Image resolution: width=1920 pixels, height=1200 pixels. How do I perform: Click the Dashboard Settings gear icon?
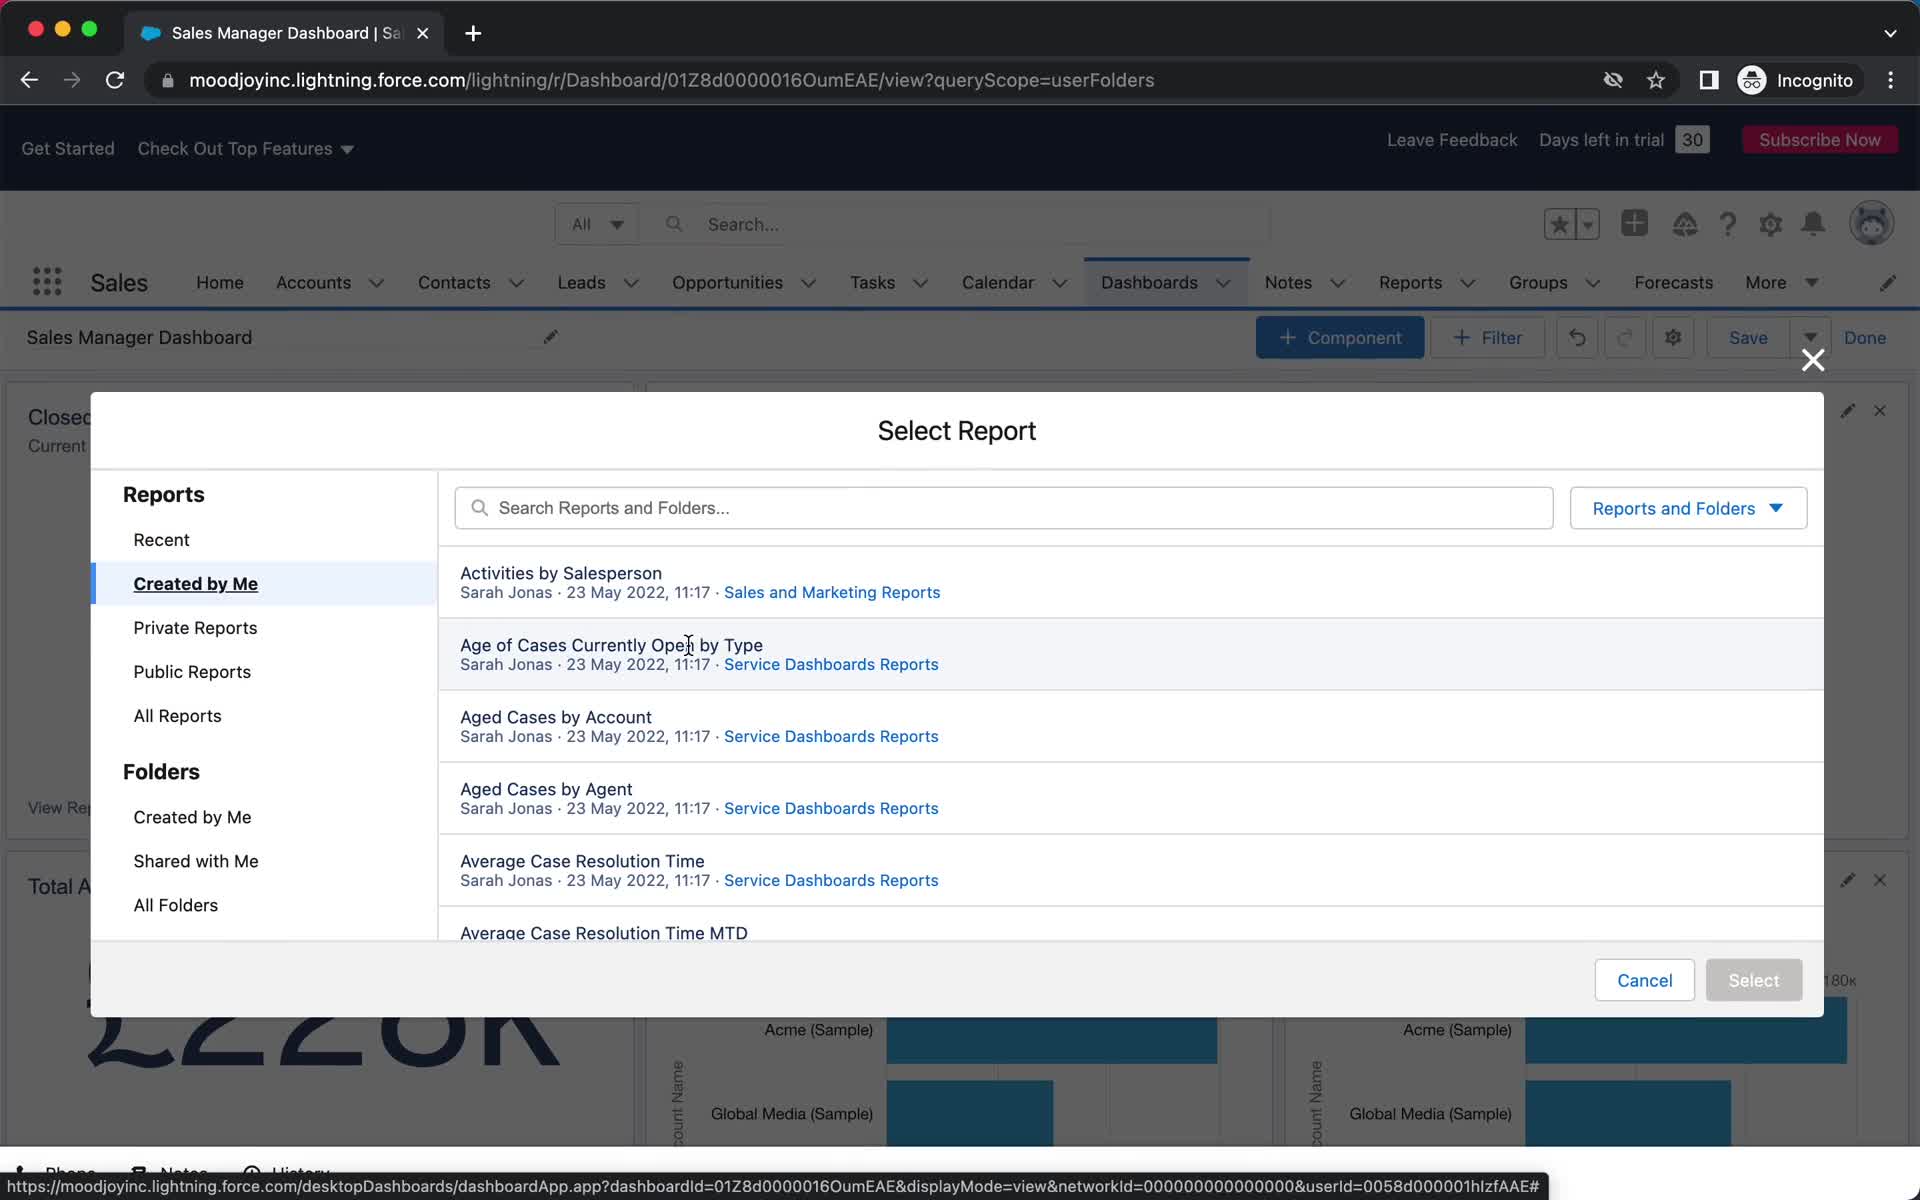pos(1673,337)
